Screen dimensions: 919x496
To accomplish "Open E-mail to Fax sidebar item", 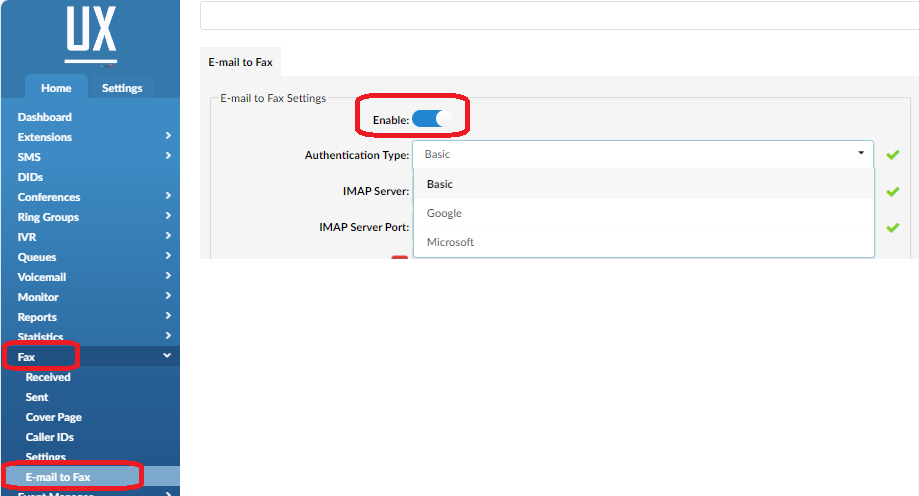I will [x=58, y=477].
